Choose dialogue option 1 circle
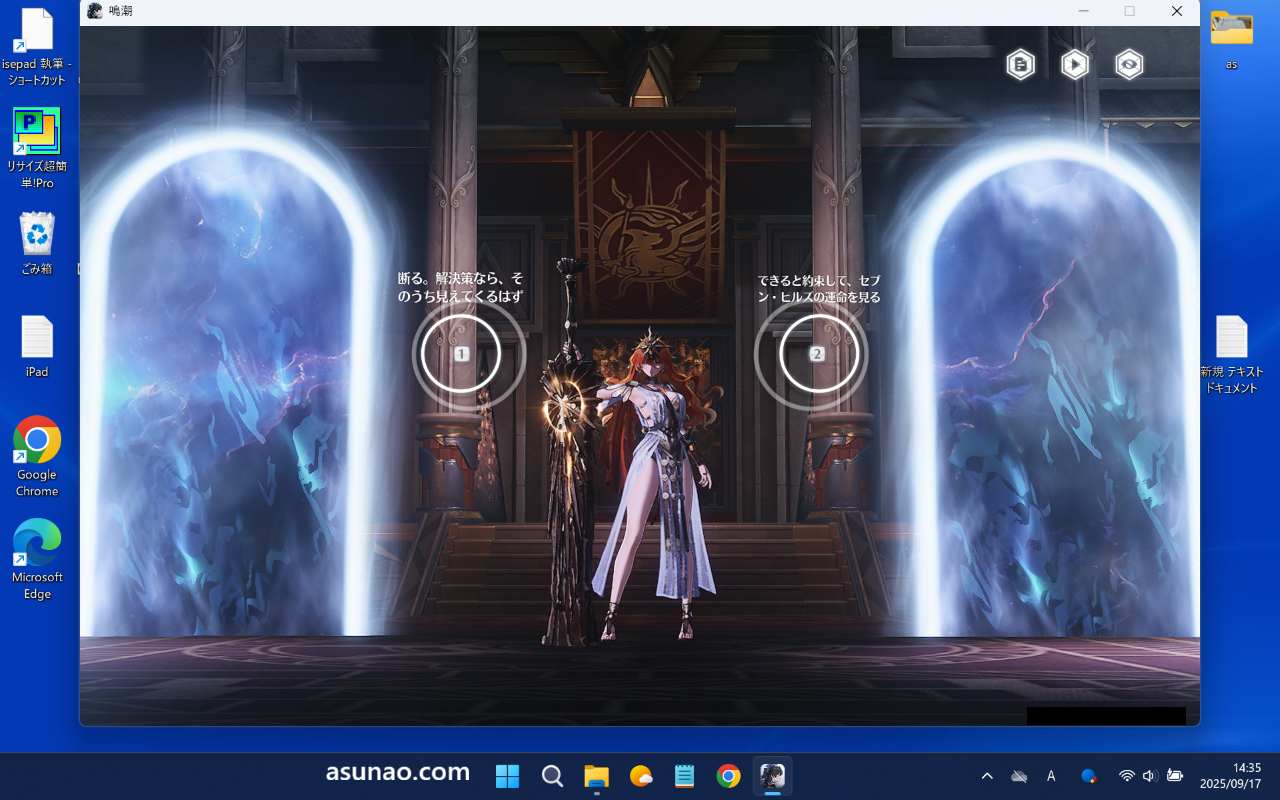This screenshot has width=1280, height=800. tap(461, 354)
